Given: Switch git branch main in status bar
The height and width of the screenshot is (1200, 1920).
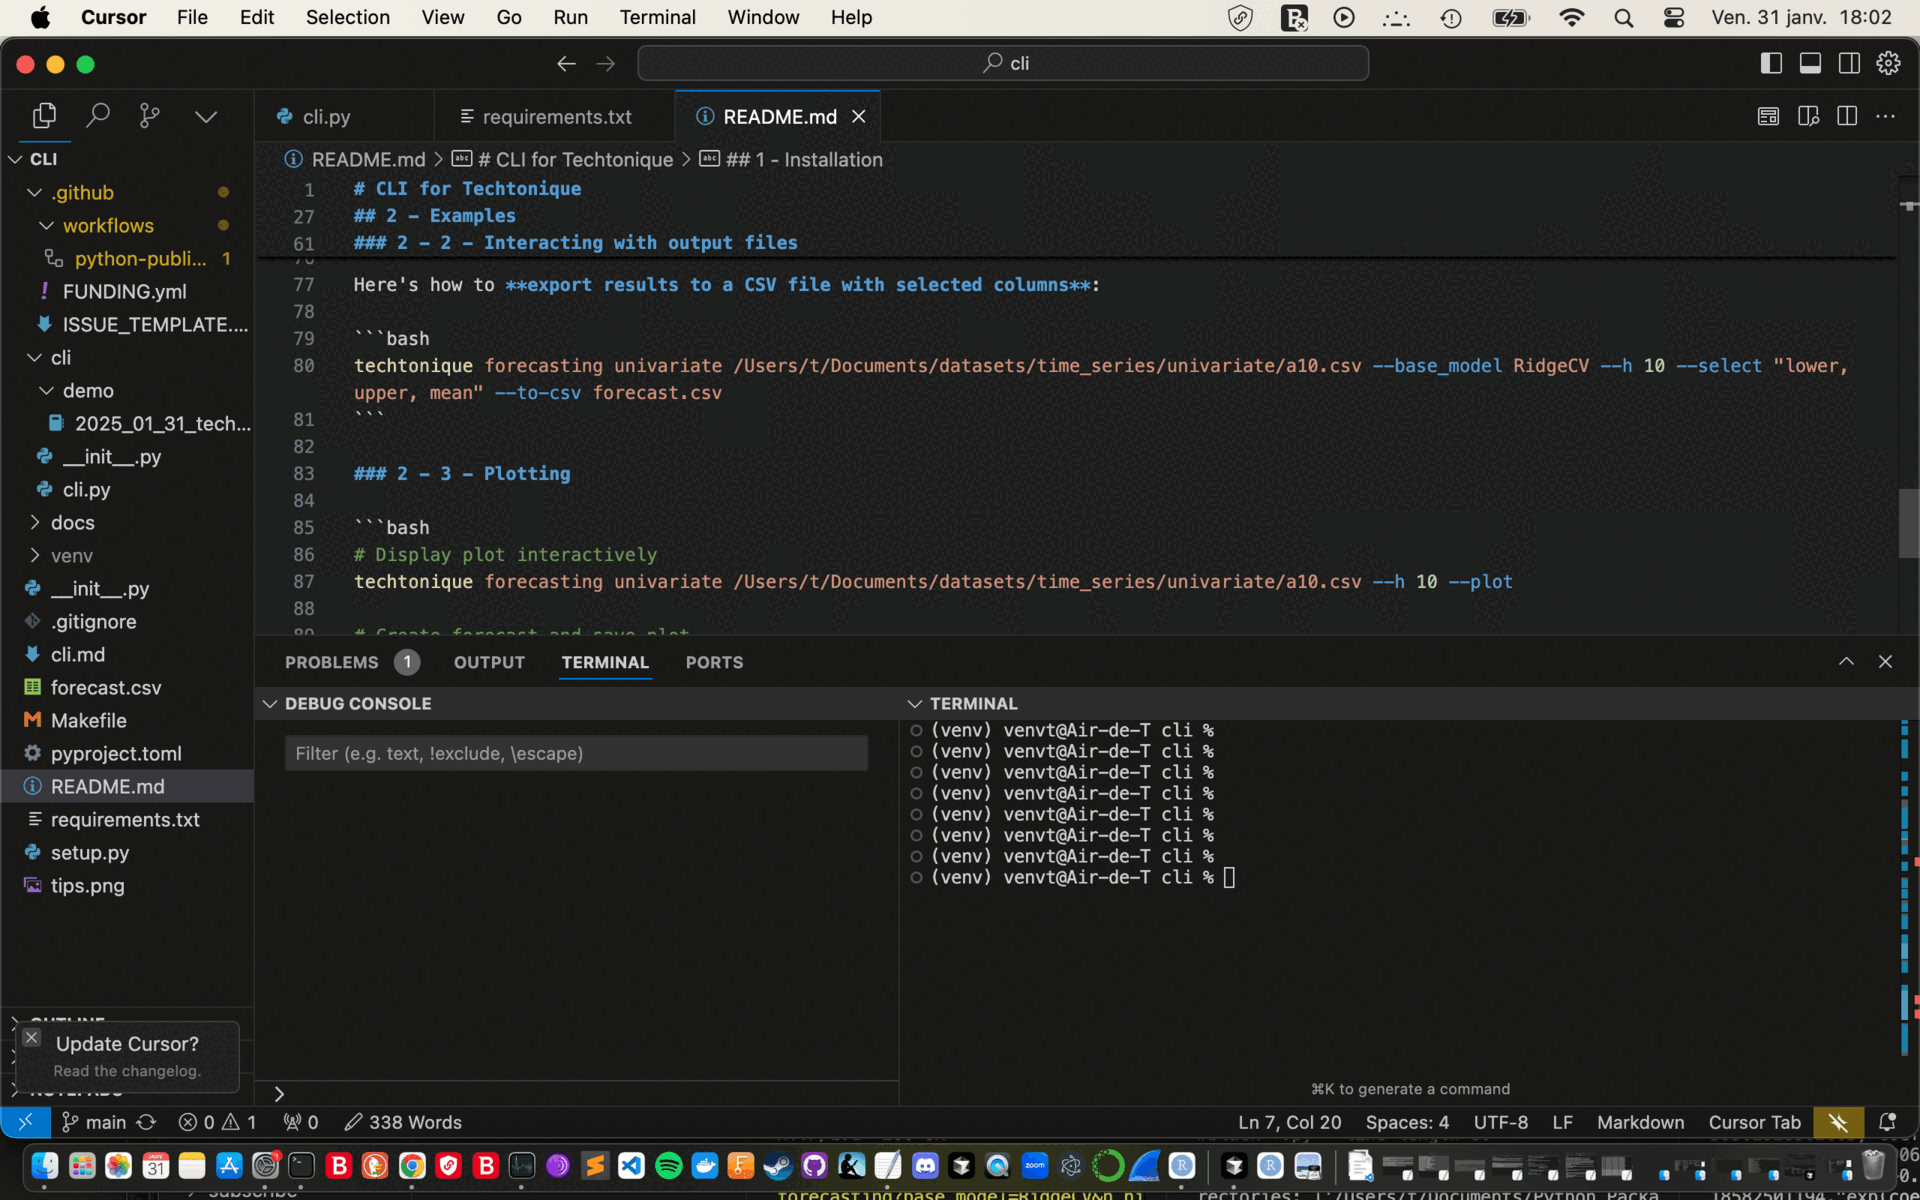Looking at the screenshot, I should [94, 1122].
